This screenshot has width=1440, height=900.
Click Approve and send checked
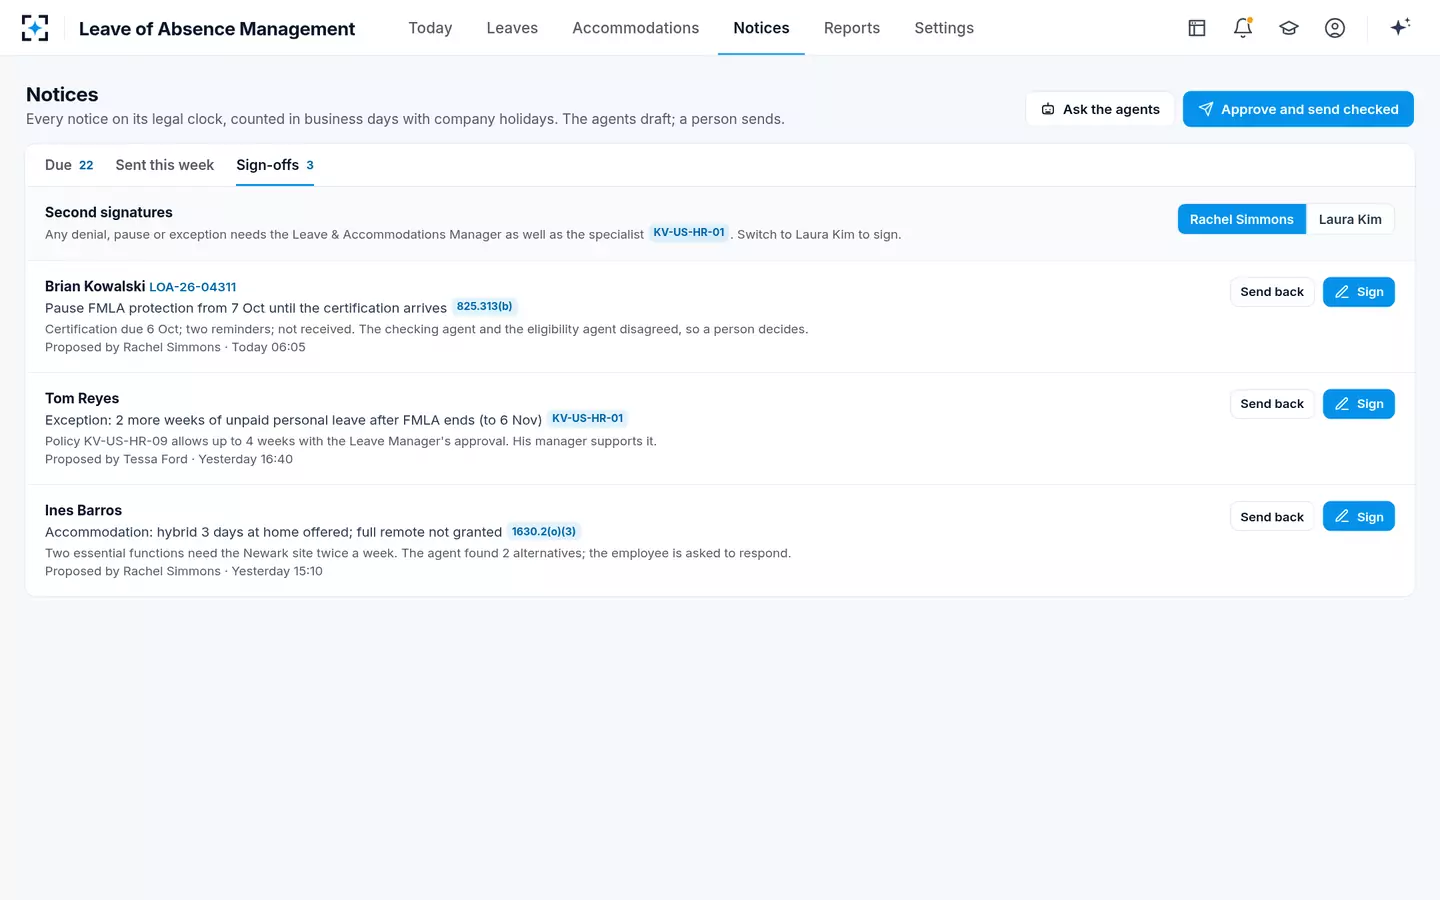[x=1298, y=109]
